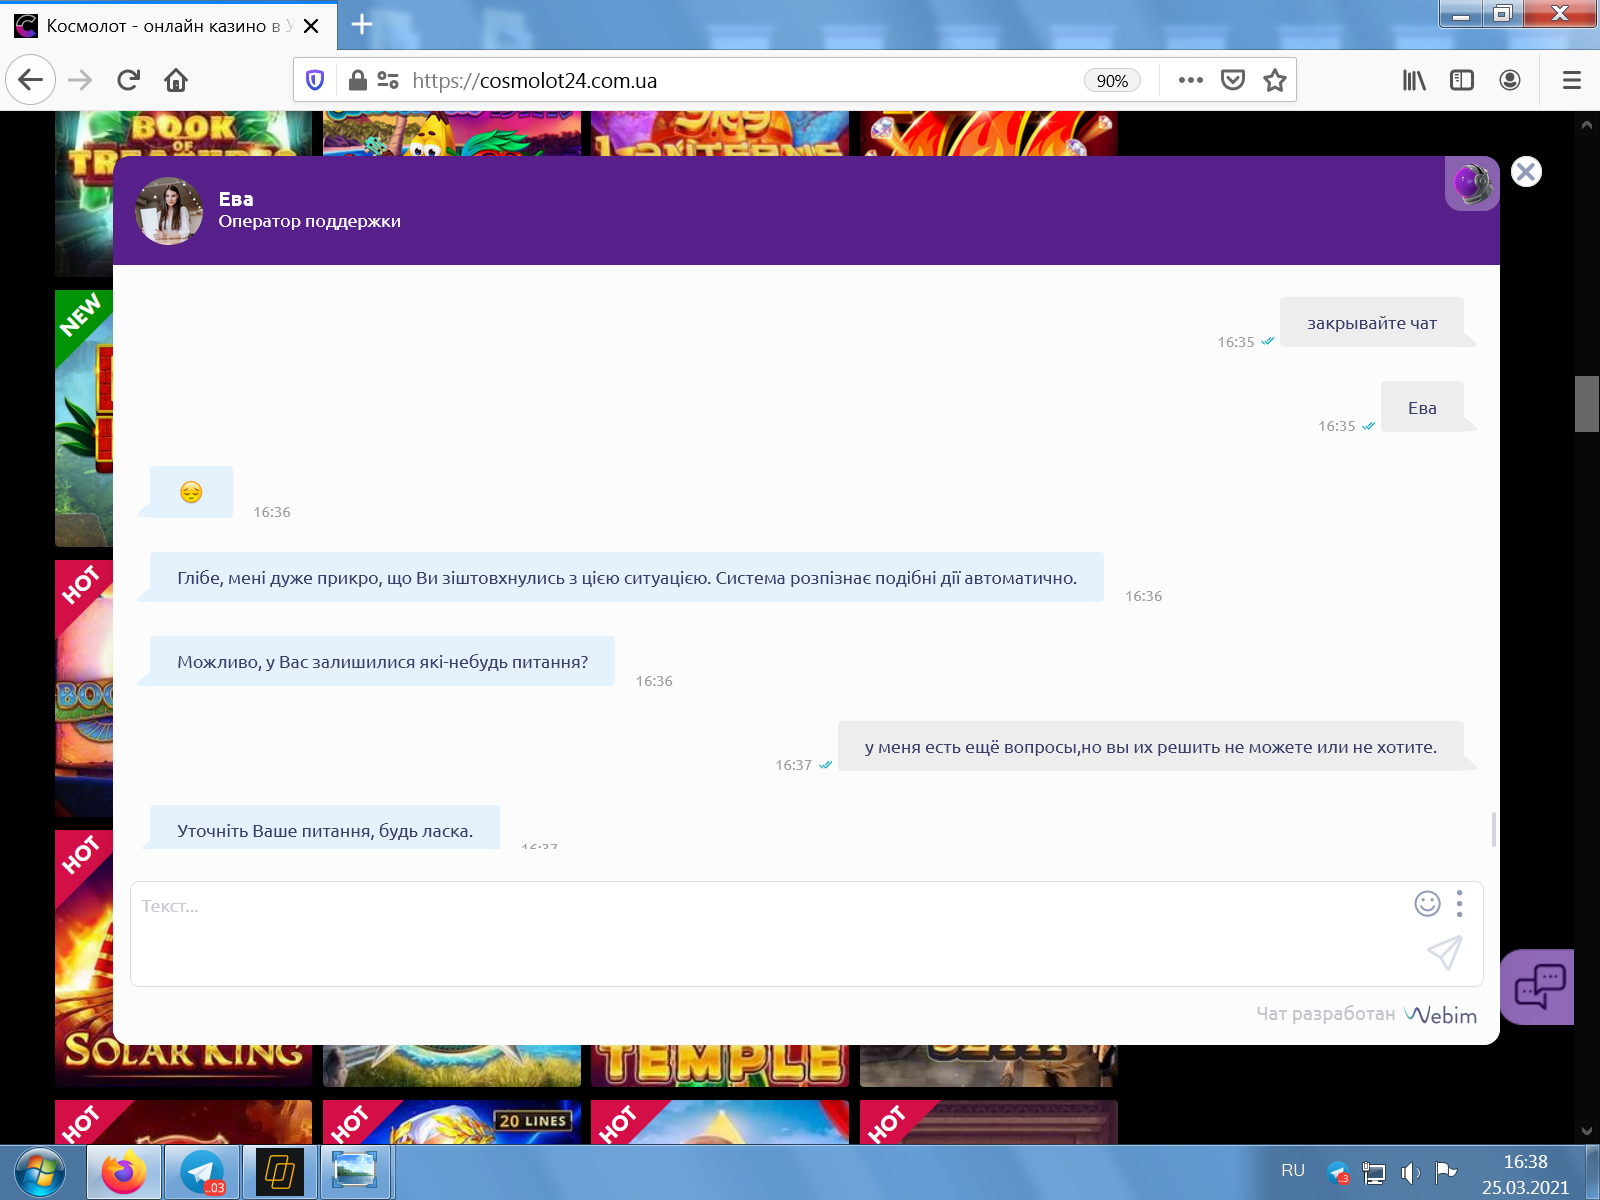
Task: Open page actions three-dot menu
Action: coord(1190,80)
